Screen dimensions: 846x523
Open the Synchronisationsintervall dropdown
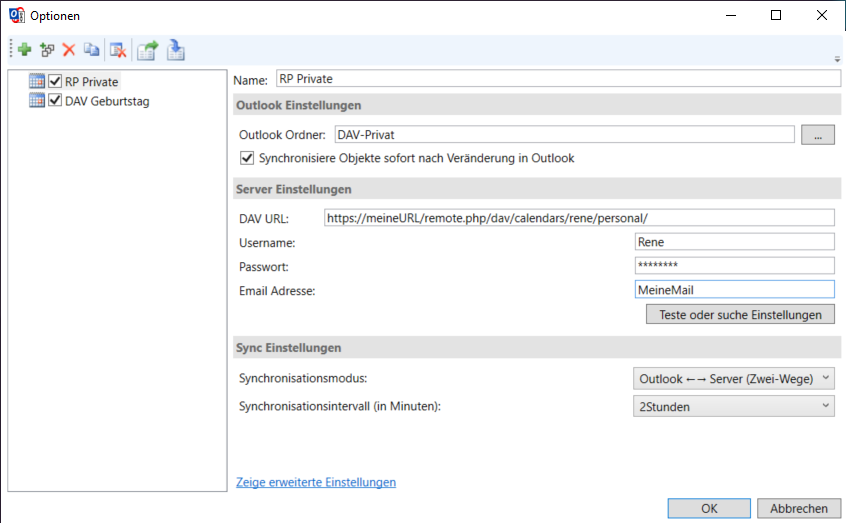point(734,407)
